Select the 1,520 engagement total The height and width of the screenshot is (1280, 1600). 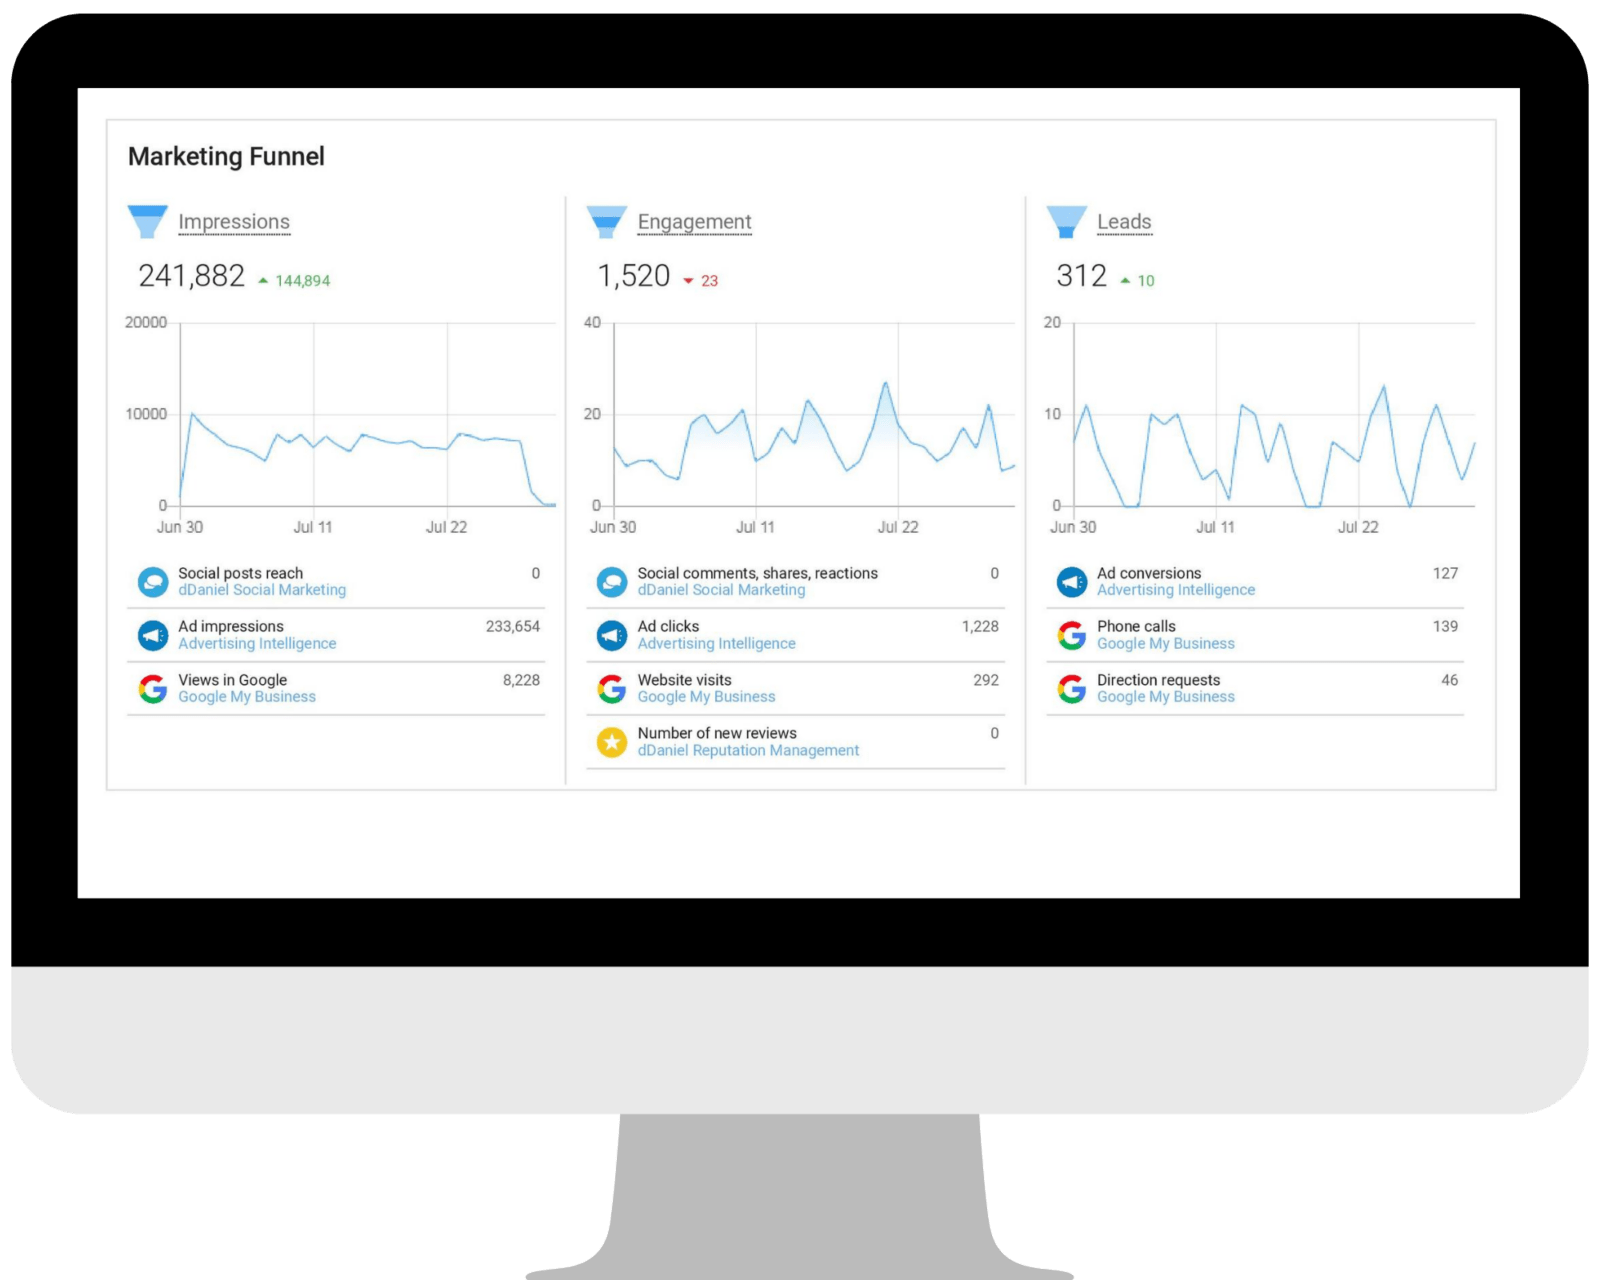click(x=633, y=276)
